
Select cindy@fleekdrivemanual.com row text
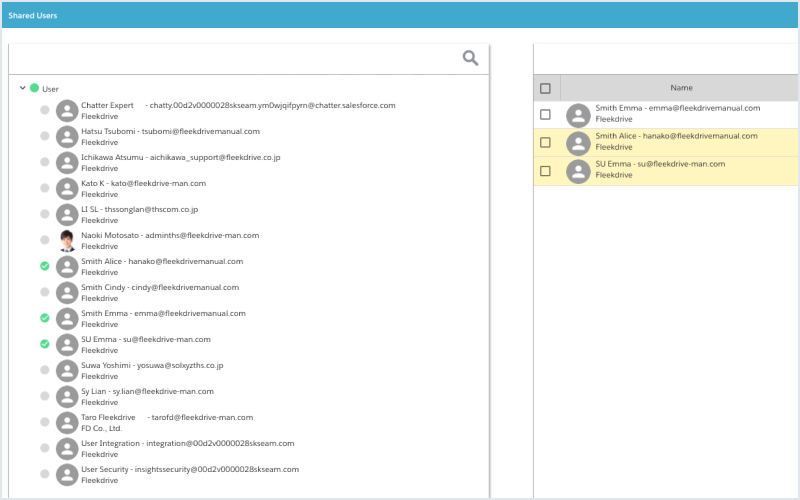[185, 287]
